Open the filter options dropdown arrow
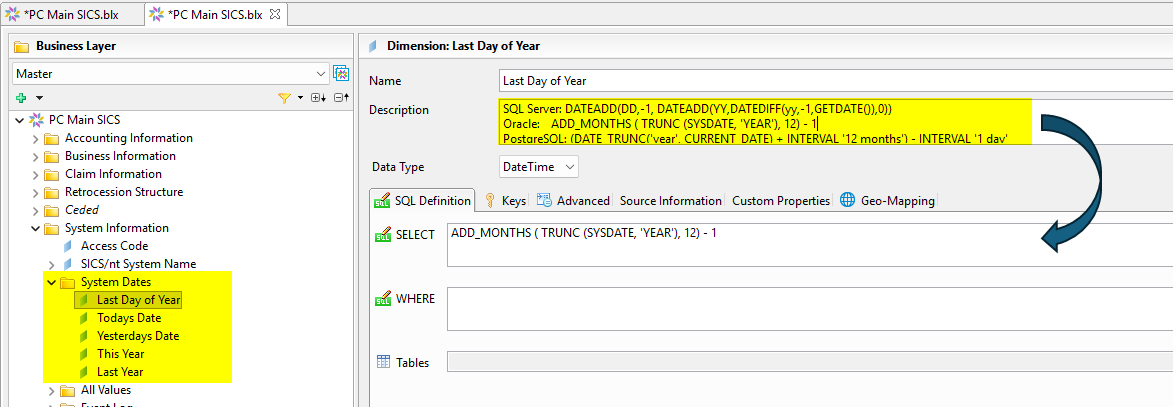 click(301, 98)
